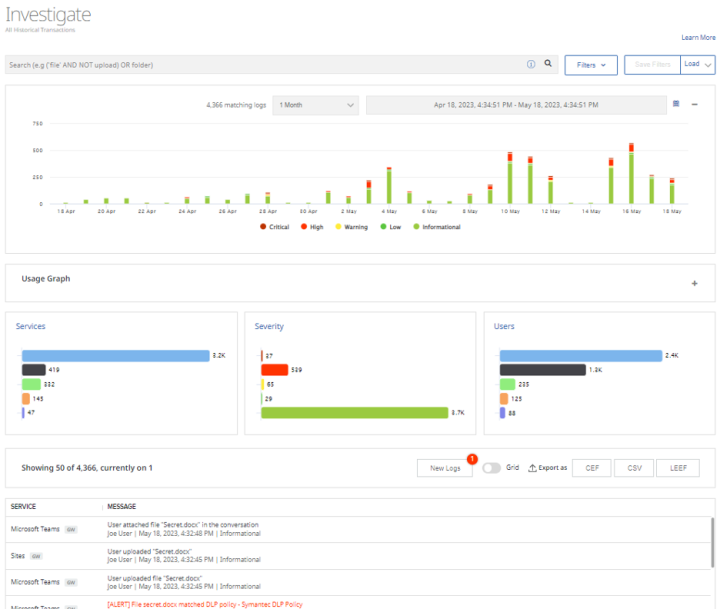Click the tallest chart bar near 16 May
This screenshot has width=720, height=609.
631,173
